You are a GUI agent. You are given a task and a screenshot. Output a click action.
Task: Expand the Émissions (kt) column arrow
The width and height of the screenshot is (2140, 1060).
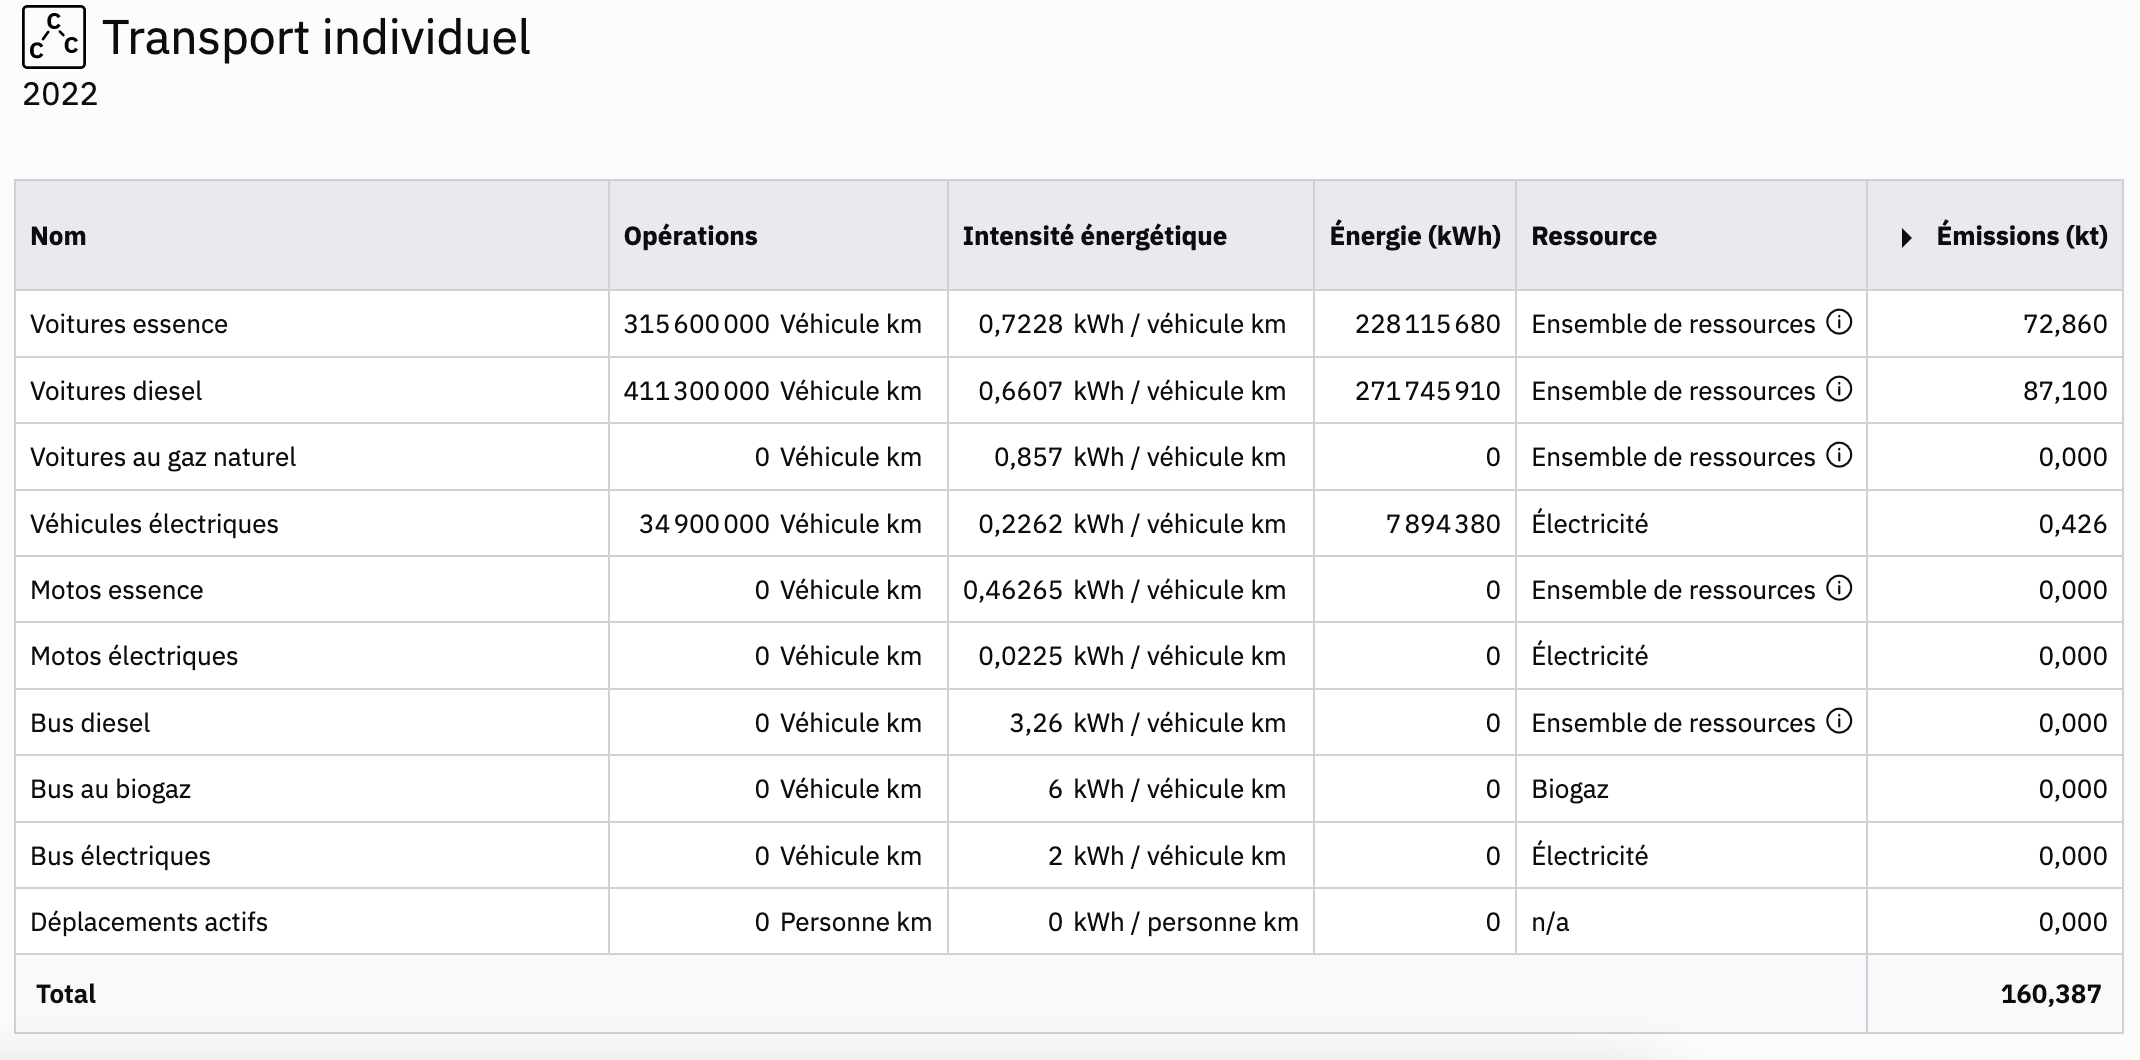point(1906,238)
